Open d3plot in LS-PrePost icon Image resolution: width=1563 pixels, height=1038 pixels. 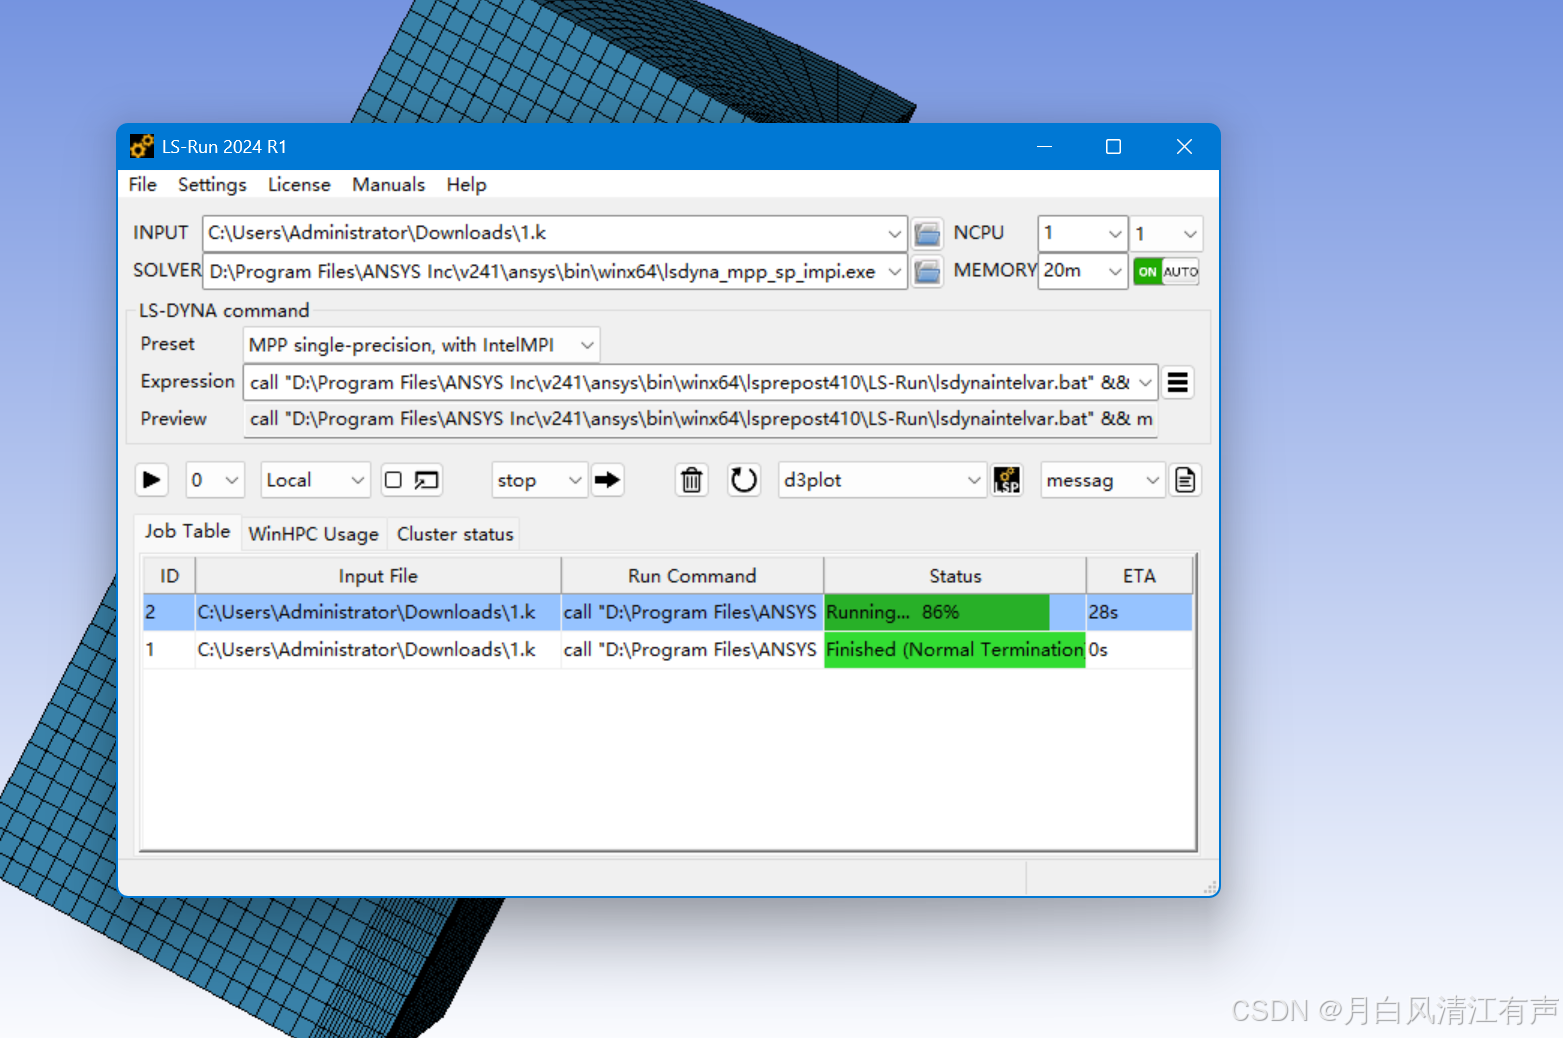point(1007,480)
